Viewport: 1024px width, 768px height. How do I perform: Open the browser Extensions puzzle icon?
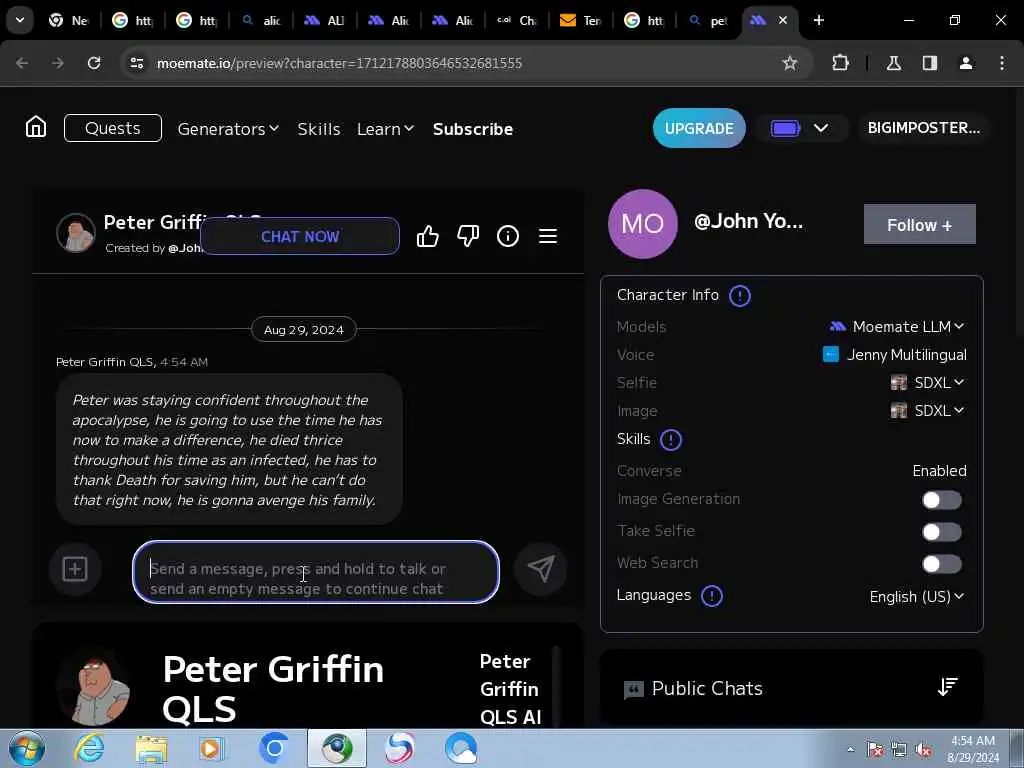(x=840, y=63)
